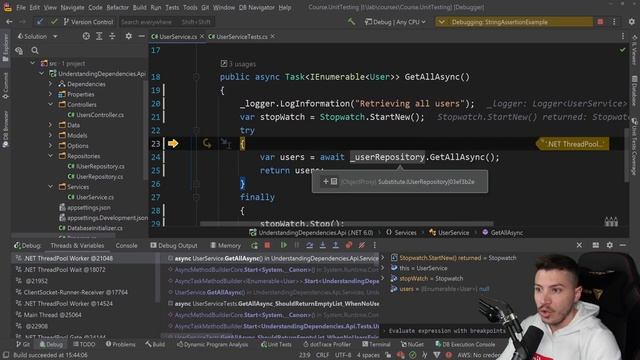
Task: Click Expand All icon in Solution panel
Action: [x=99, y=36]
